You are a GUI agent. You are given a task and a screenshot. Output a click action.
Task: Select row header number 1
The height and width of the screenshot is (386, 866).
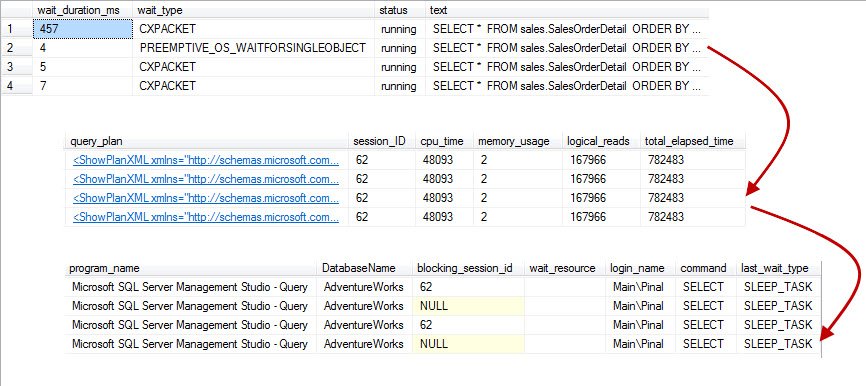pos(17,29)
